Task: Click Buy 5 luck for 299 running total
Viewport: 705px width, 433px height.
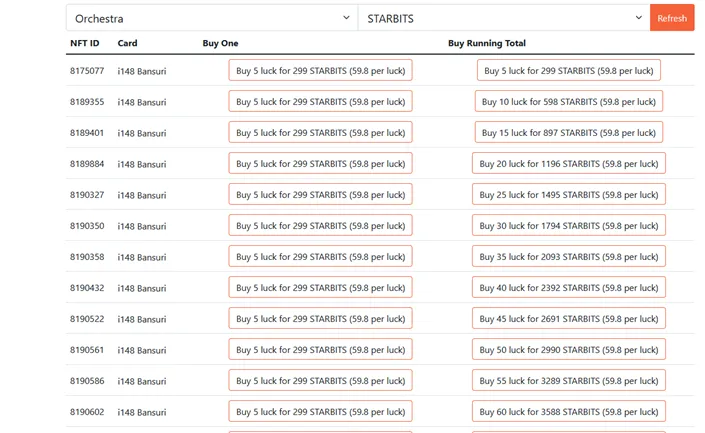Action: [x=569, y=70]
